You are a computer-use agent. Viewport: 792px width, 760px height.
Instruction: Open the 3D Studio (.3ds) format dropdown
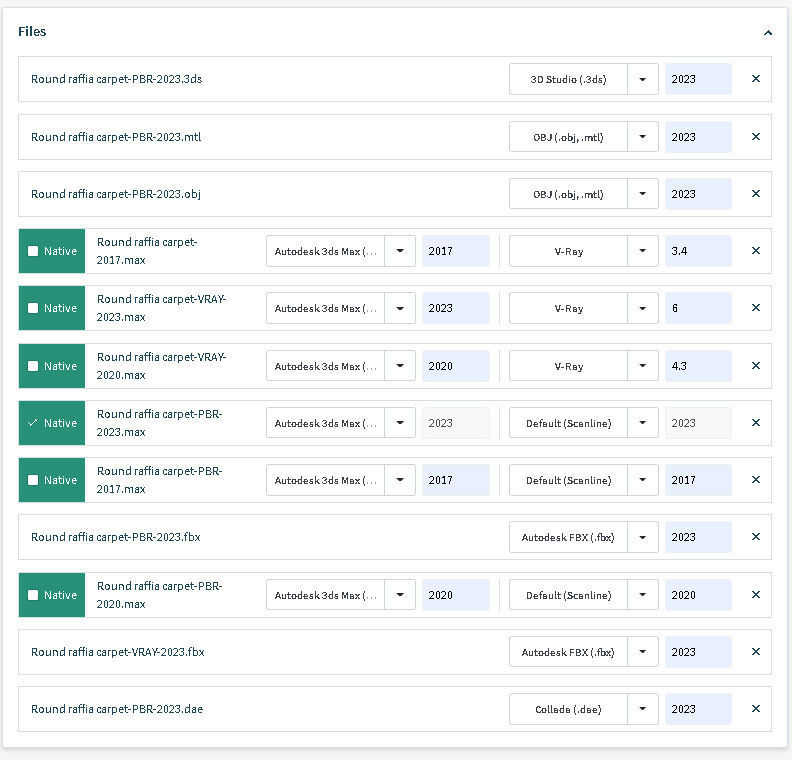coord(643,79)
